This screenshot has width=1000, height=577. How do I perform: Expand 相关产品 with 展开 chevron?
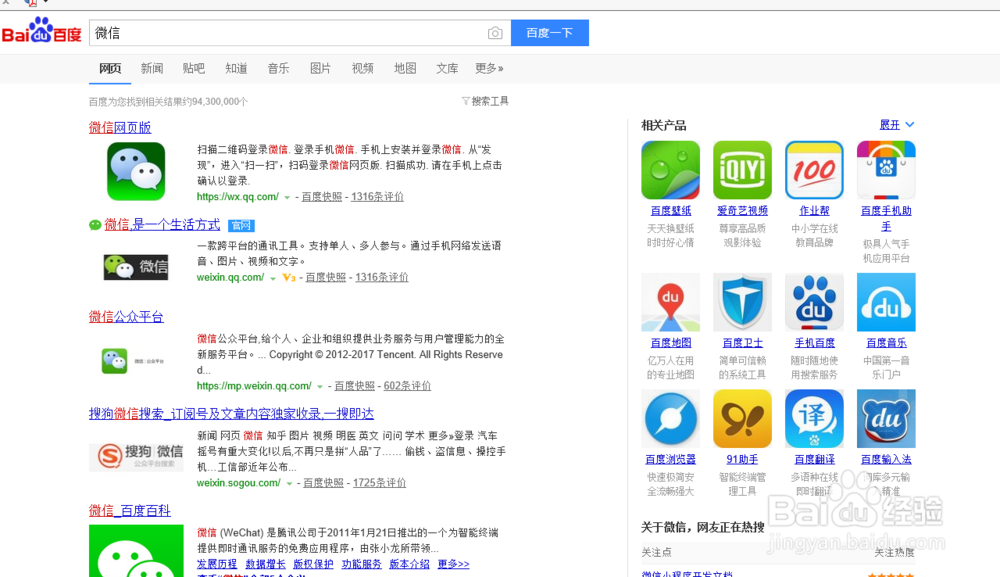pos(897,125)
